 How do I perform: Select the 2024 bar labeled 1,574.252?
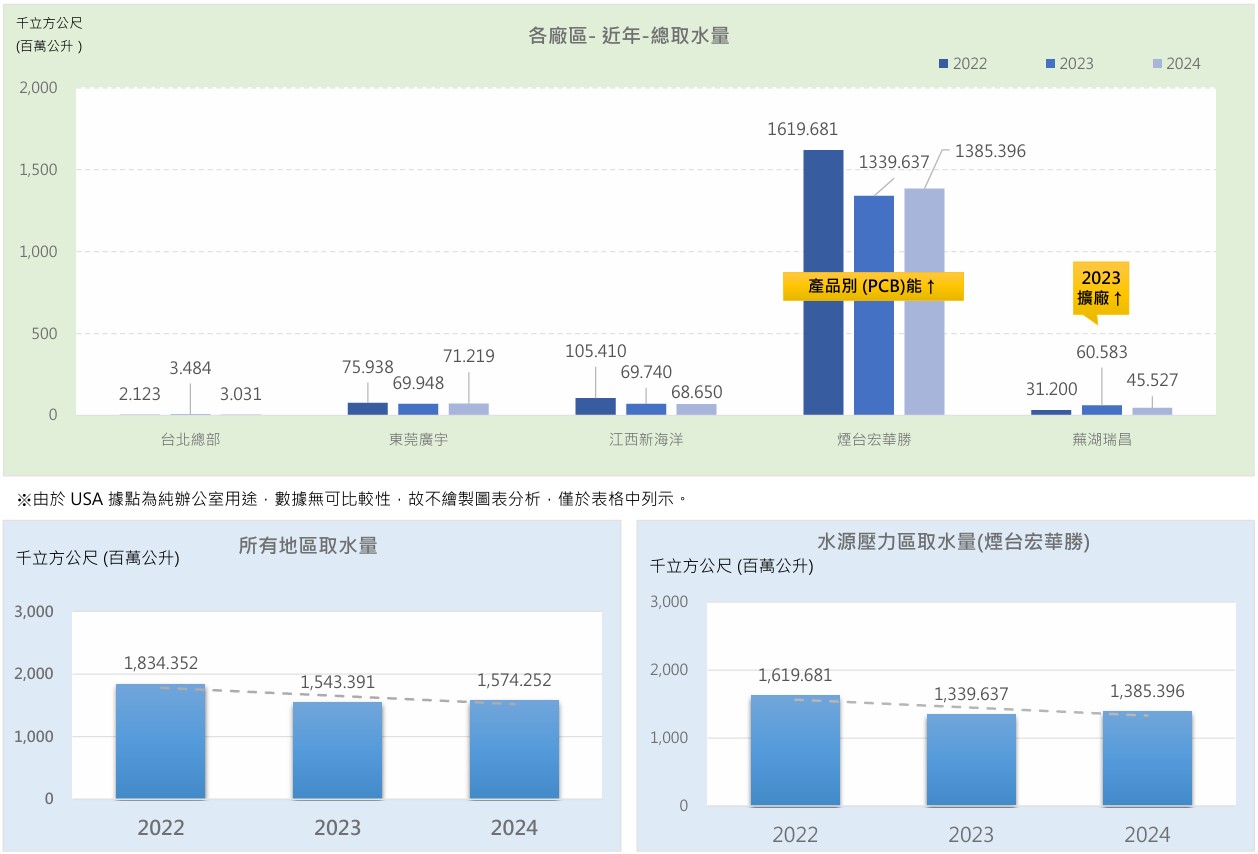click(x=514, y=750)
